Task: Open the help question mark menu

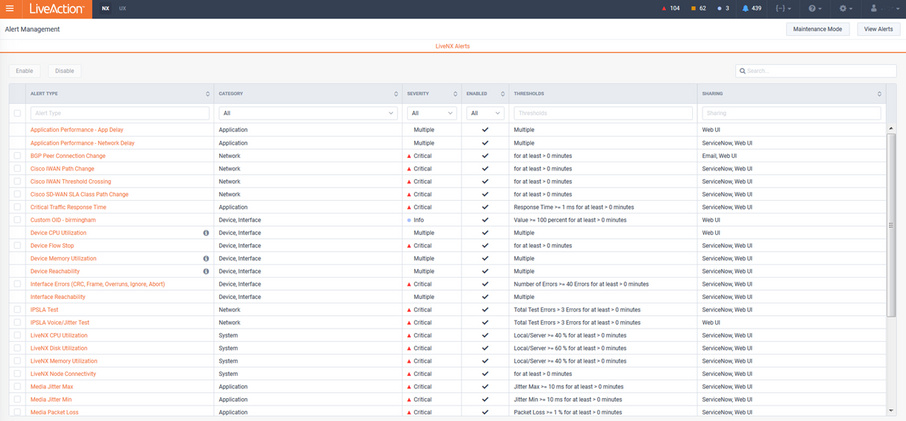Action: 815,9
